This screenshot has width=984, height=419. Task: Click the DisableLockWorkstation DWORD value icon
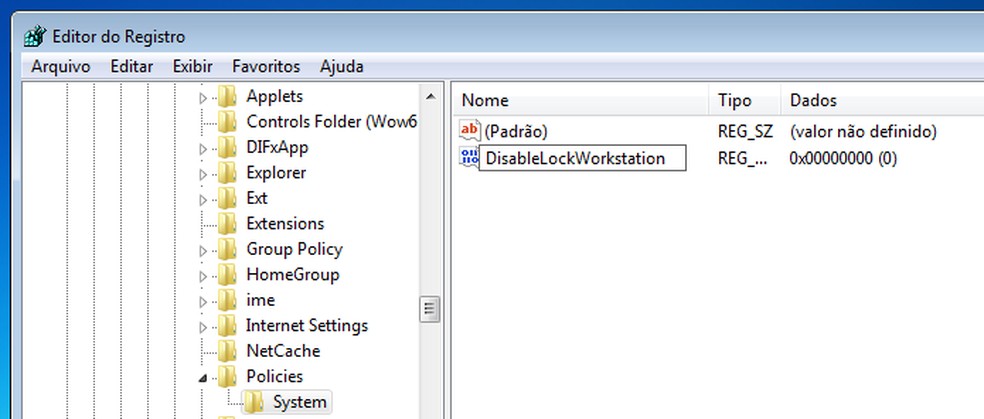tap(468, 157)
